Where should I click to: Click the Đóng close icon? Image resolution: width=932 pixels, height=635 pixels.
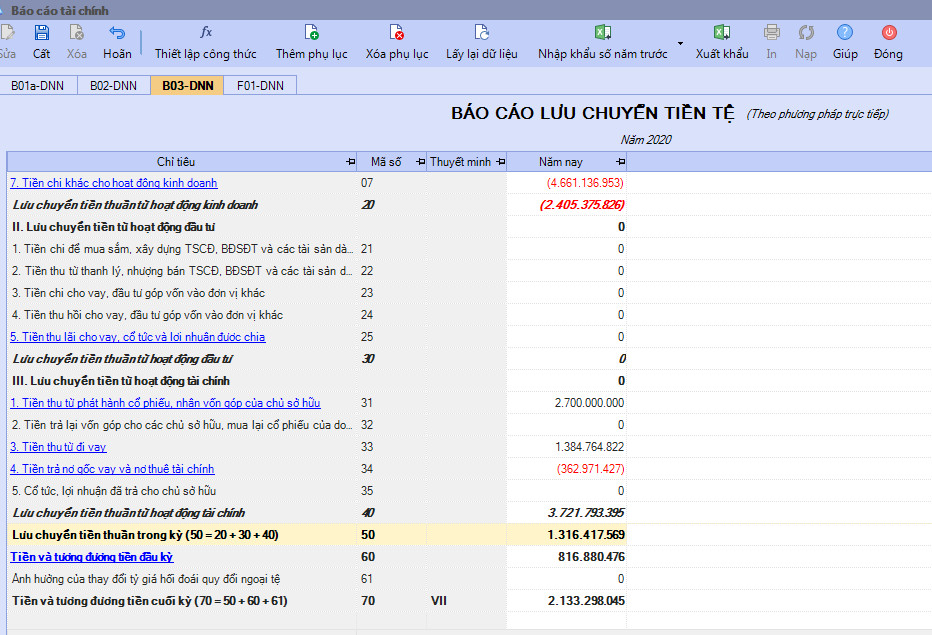(x=889, y=33)
